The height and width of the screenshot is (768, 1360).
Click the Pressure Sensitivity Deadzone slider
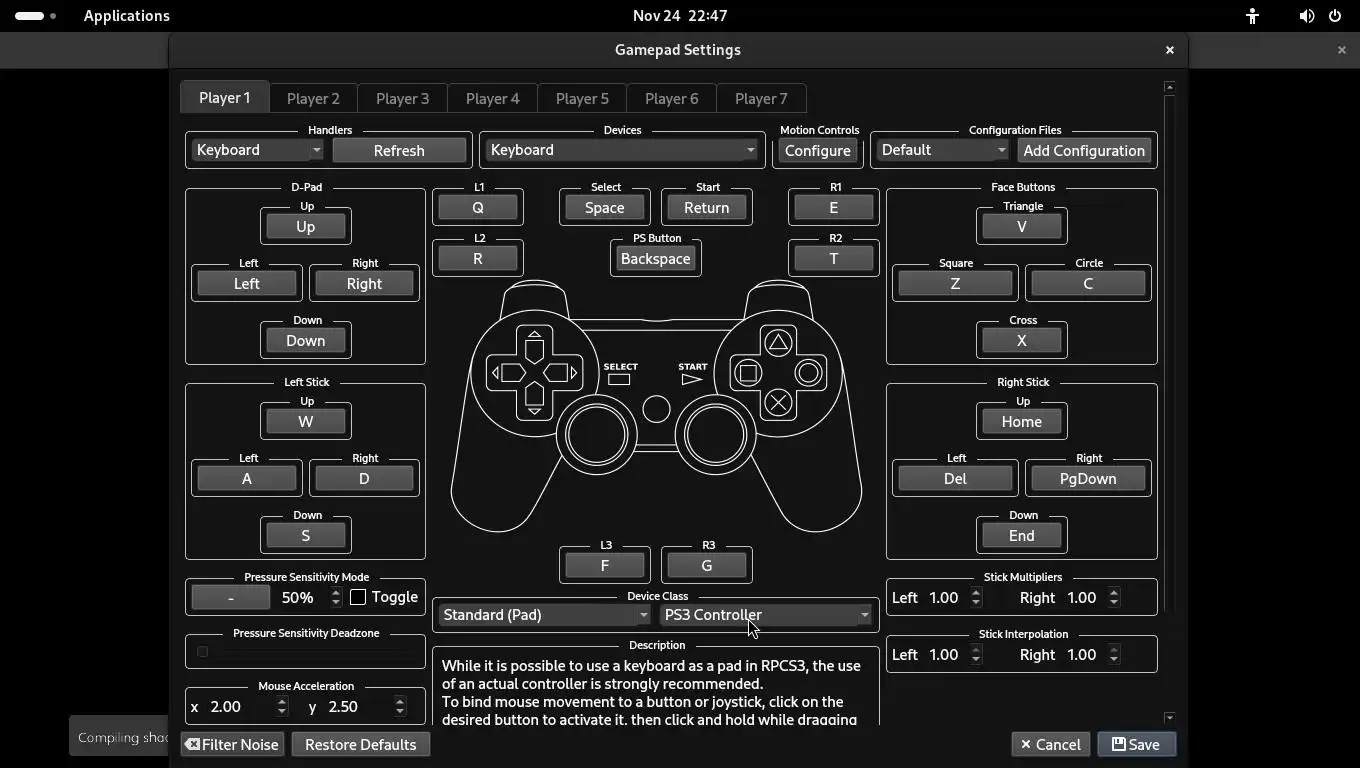pyautogui.click(x=305, y=652)
